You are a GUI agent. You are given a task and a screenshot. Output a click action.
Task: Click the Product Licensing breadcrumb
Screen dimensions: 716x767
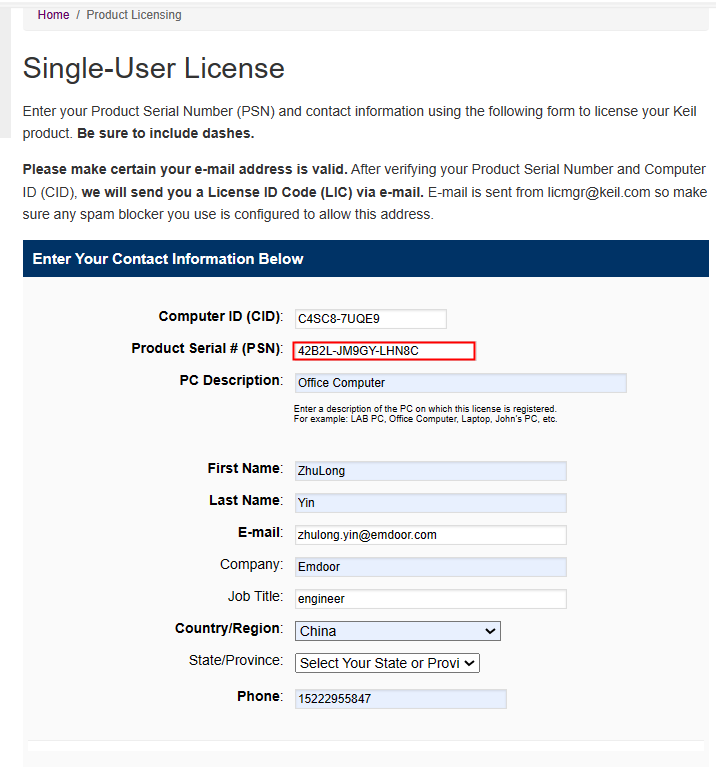coord(134,15)
